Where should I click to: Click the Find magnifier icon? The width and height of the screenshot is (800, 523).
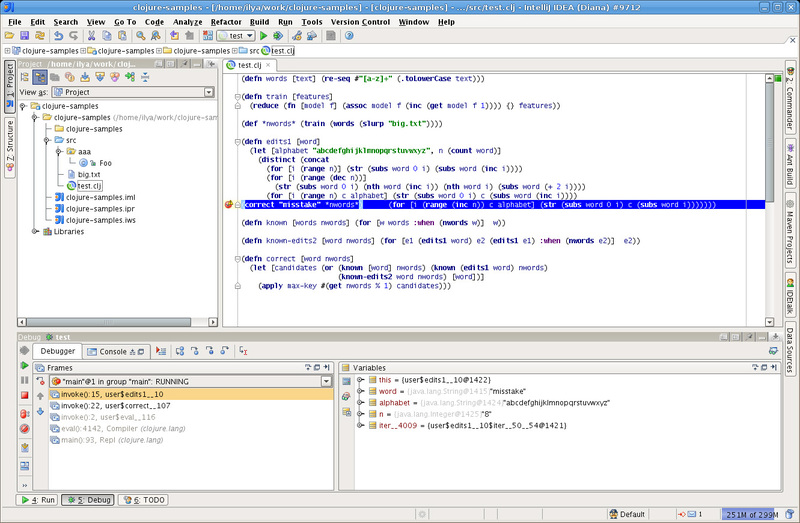[140, 36]
